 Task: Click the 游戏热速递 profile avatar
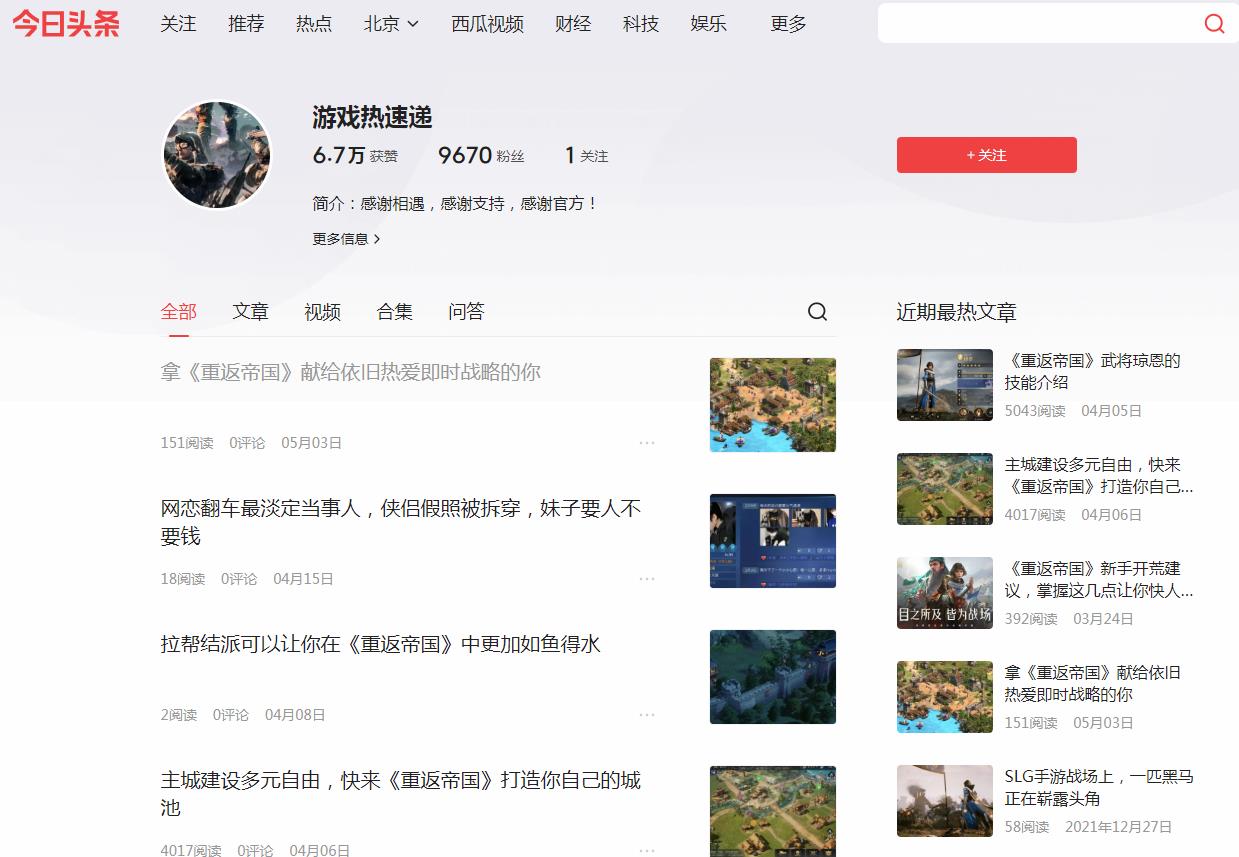coord(217,155)
